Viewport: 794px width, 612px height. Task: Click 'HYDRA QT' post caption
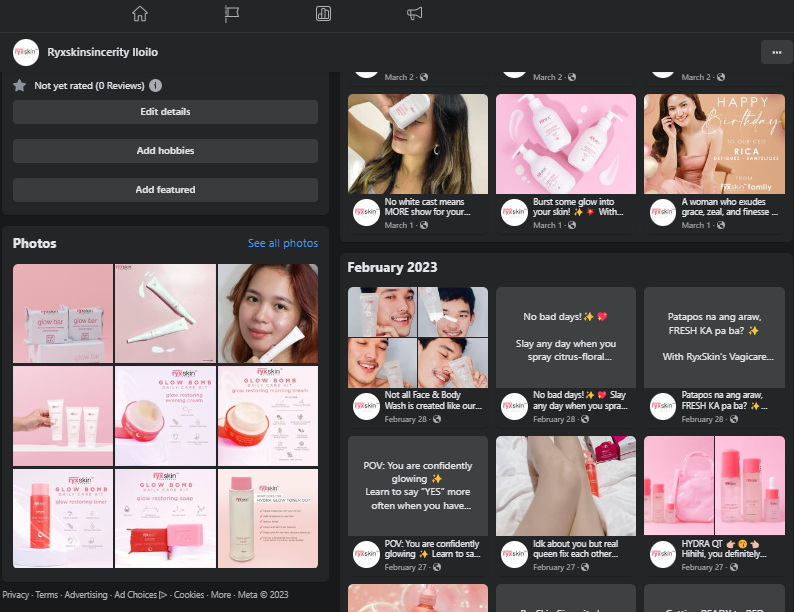click(724, 549)
